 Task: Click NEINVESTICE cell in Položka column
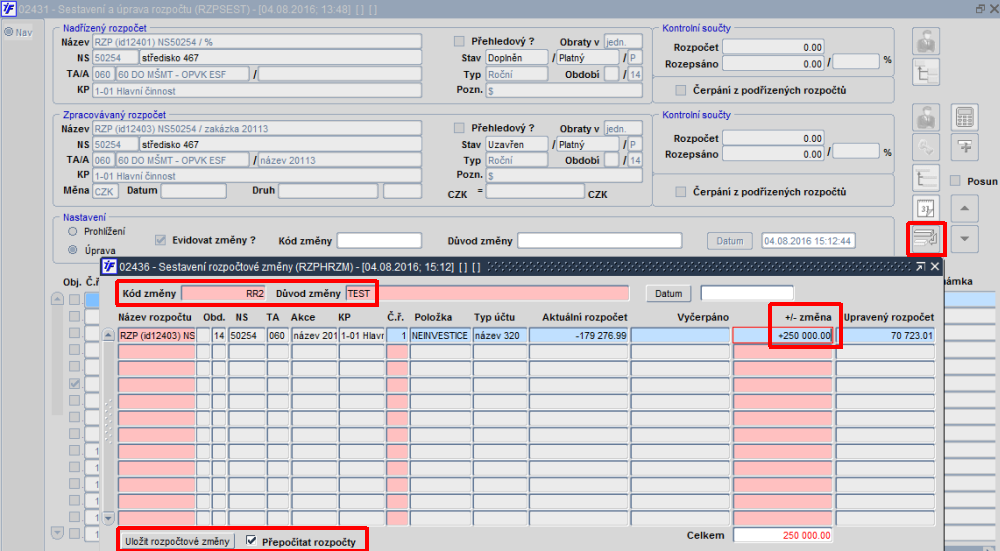point(440,335)
